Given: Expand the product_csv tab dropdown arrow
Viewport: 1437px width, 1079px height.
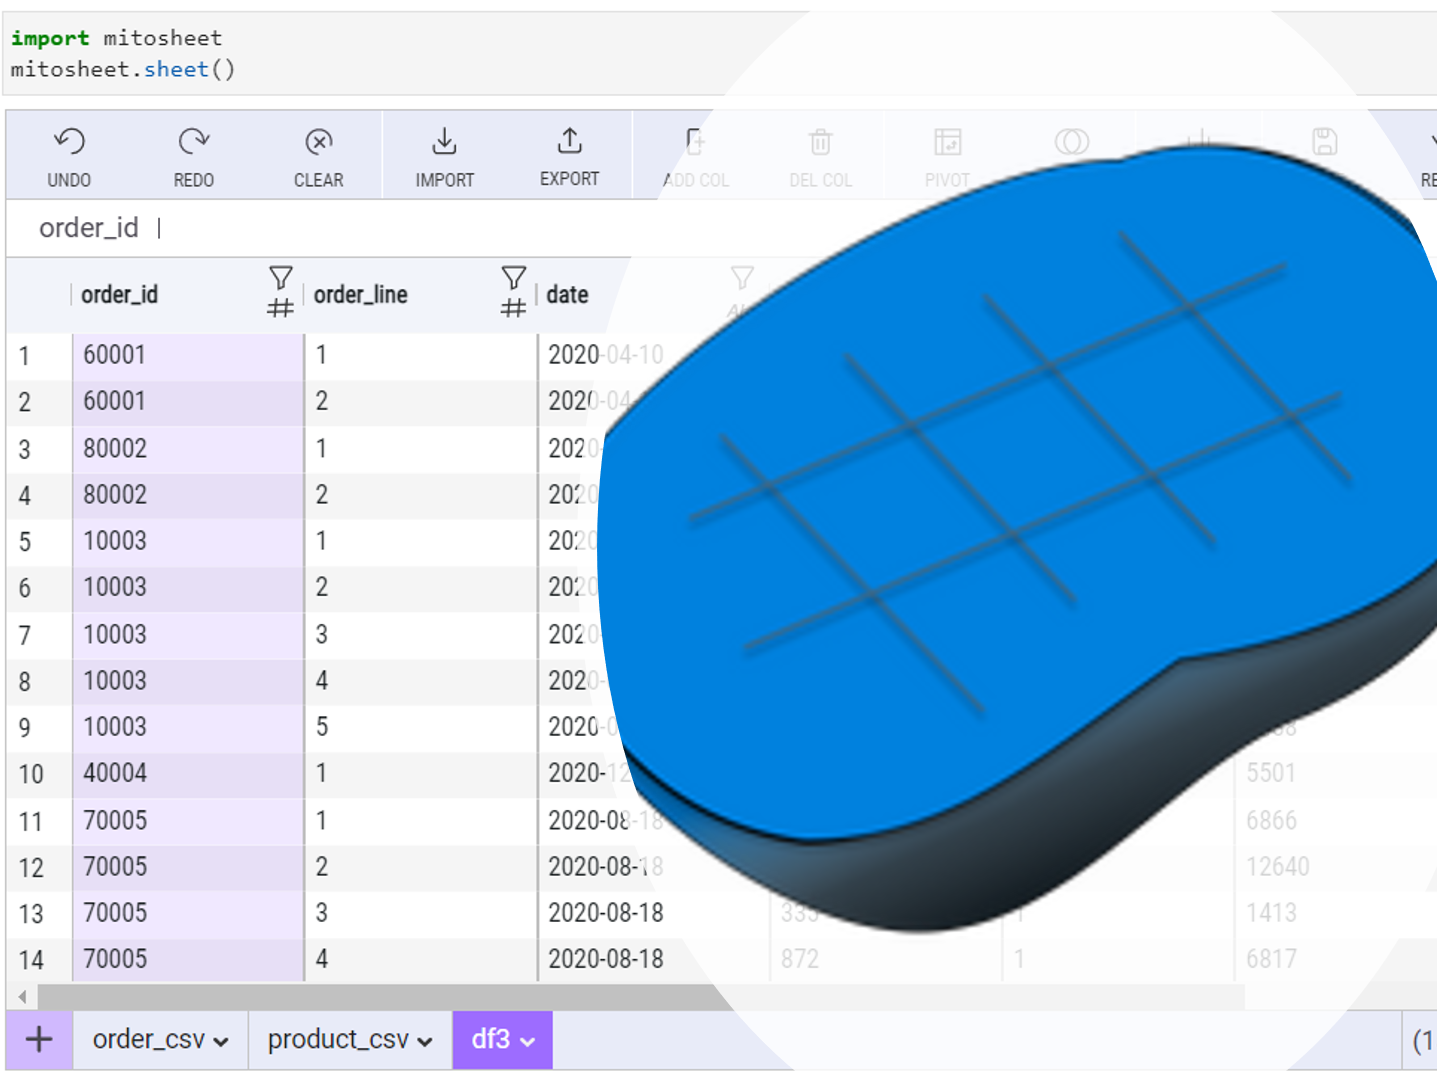Looking at the screenshot, I should [x=425, y=1042].
